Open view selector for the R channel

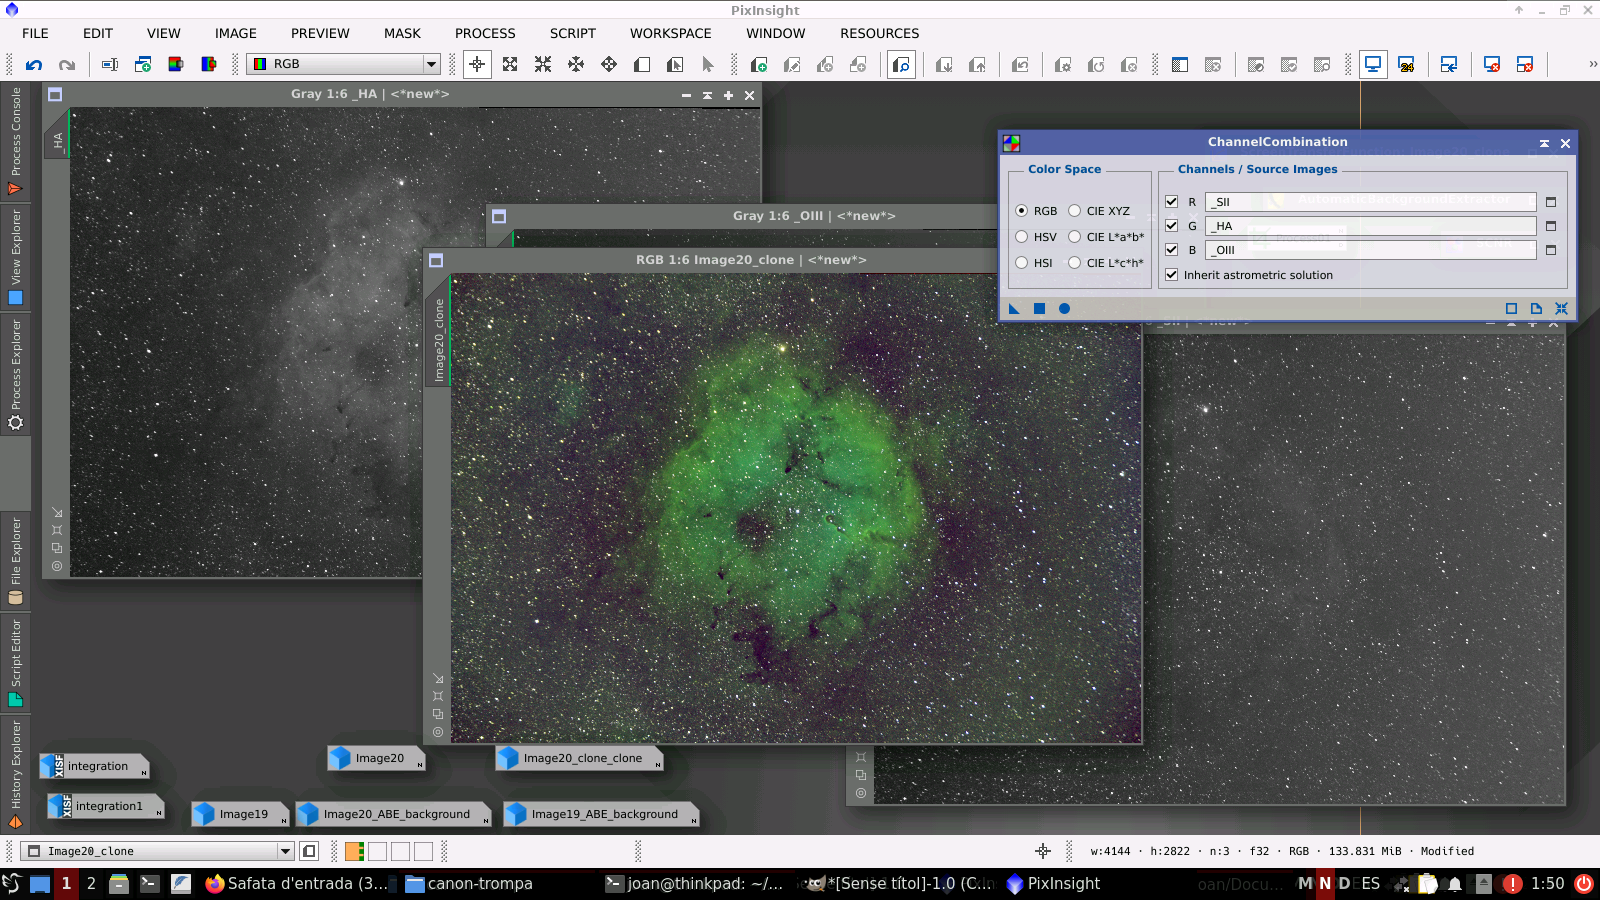point(1551,202)
